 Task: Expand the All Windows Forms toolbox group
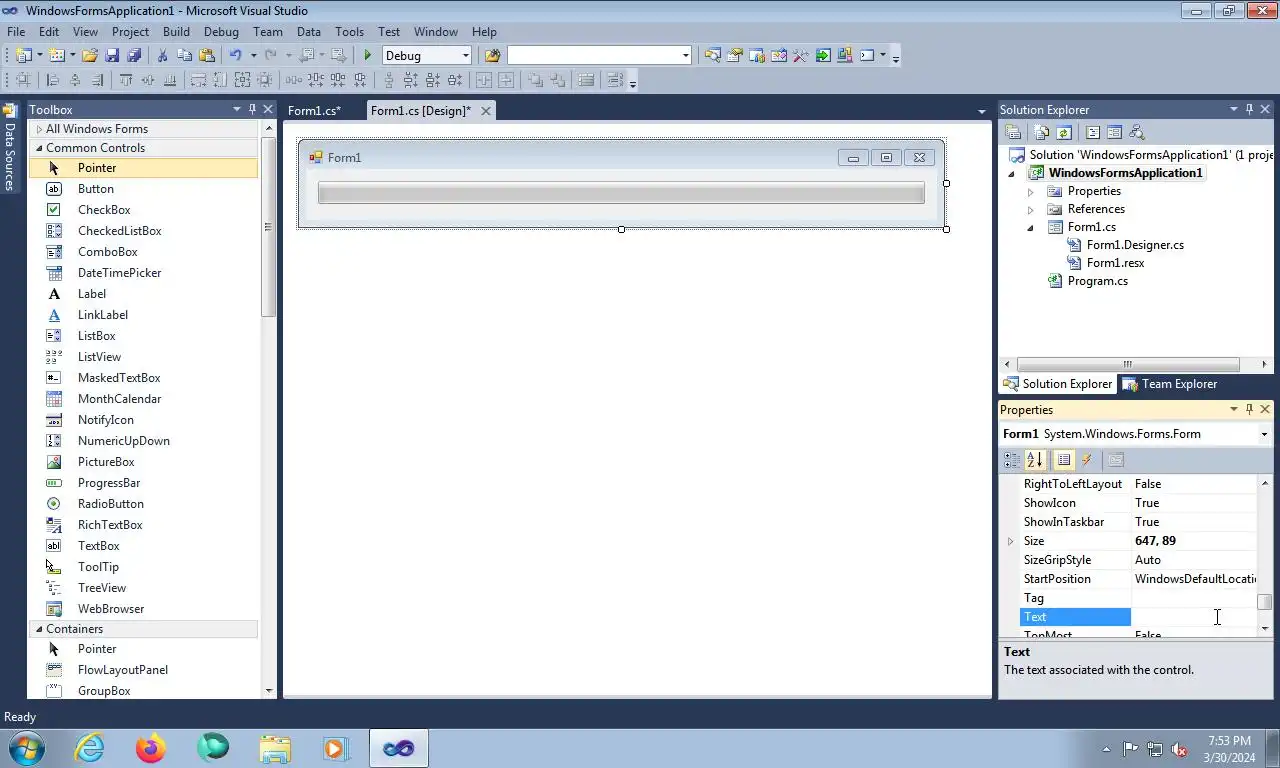click(39, 129)
